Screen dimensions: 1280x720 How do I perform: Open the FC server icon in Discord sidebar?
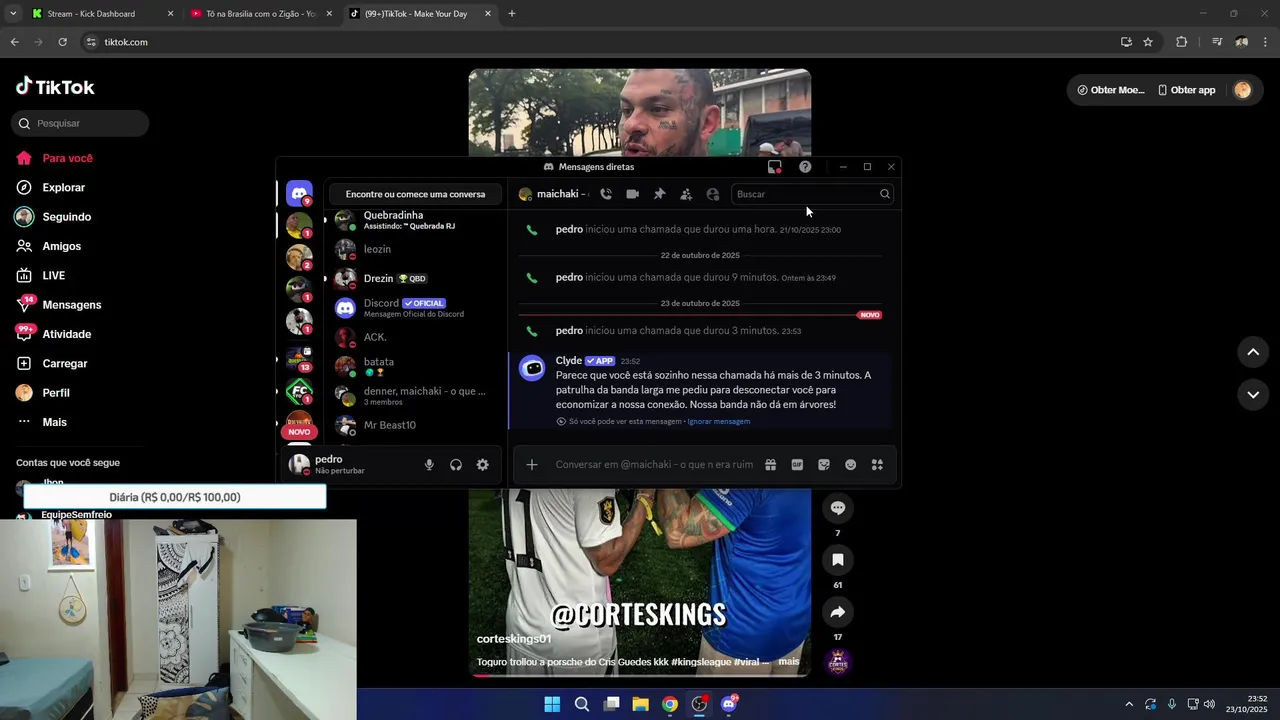[299, 390]
